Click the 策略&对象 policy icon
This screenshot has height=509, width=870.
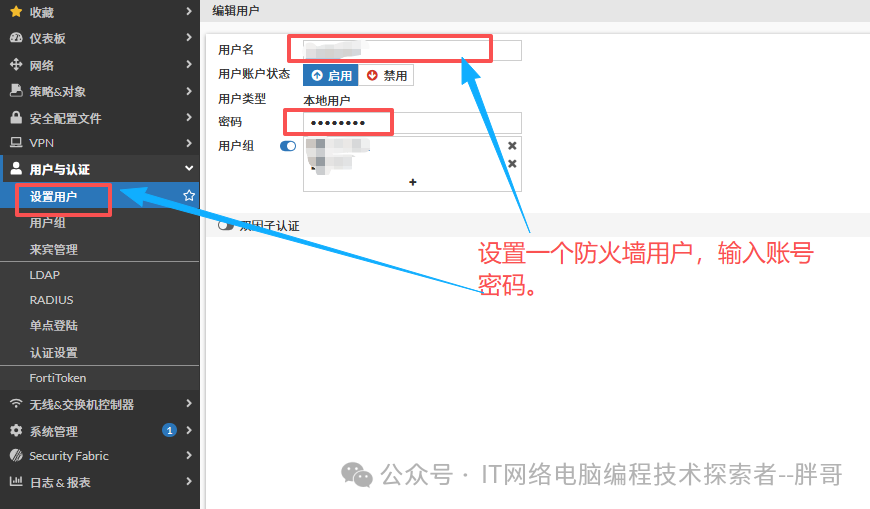16,90
